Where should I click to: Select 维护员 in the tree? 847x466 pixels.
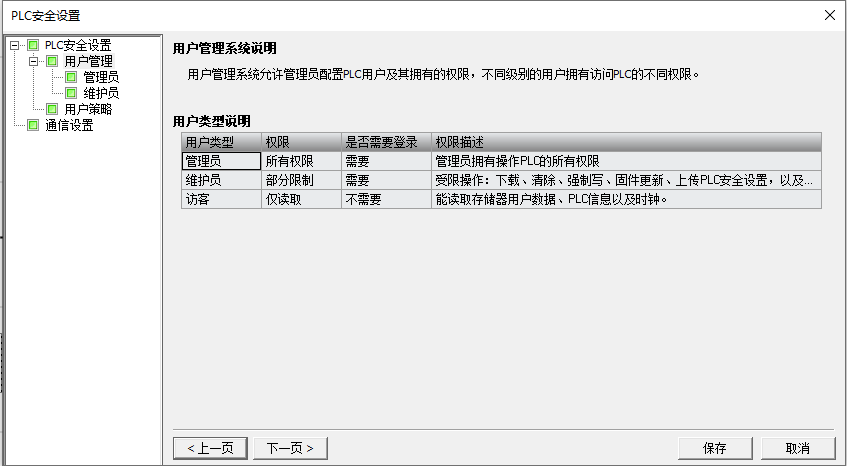pyautogui.click(x=101, y=93)
